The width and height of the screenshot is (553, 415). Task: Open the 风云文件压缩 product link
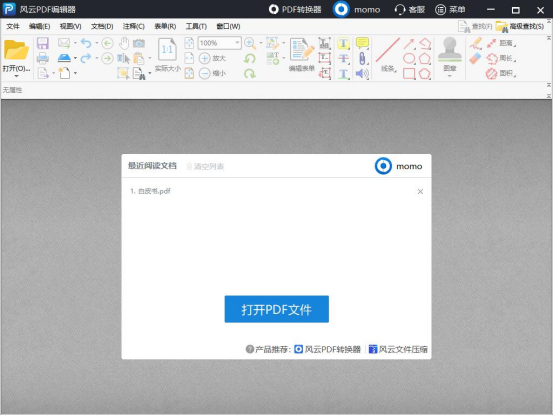pyautogui.click(x=398, y=349)
